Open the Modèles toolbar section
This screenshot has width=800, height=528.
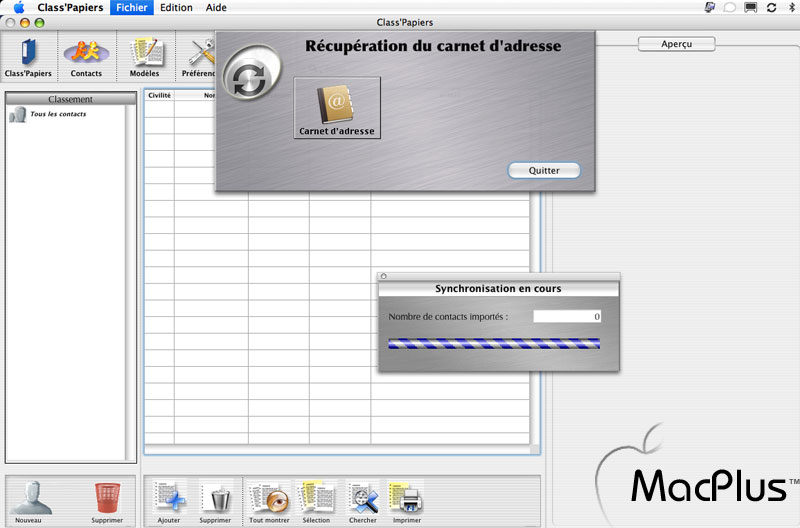coord(144,57)
